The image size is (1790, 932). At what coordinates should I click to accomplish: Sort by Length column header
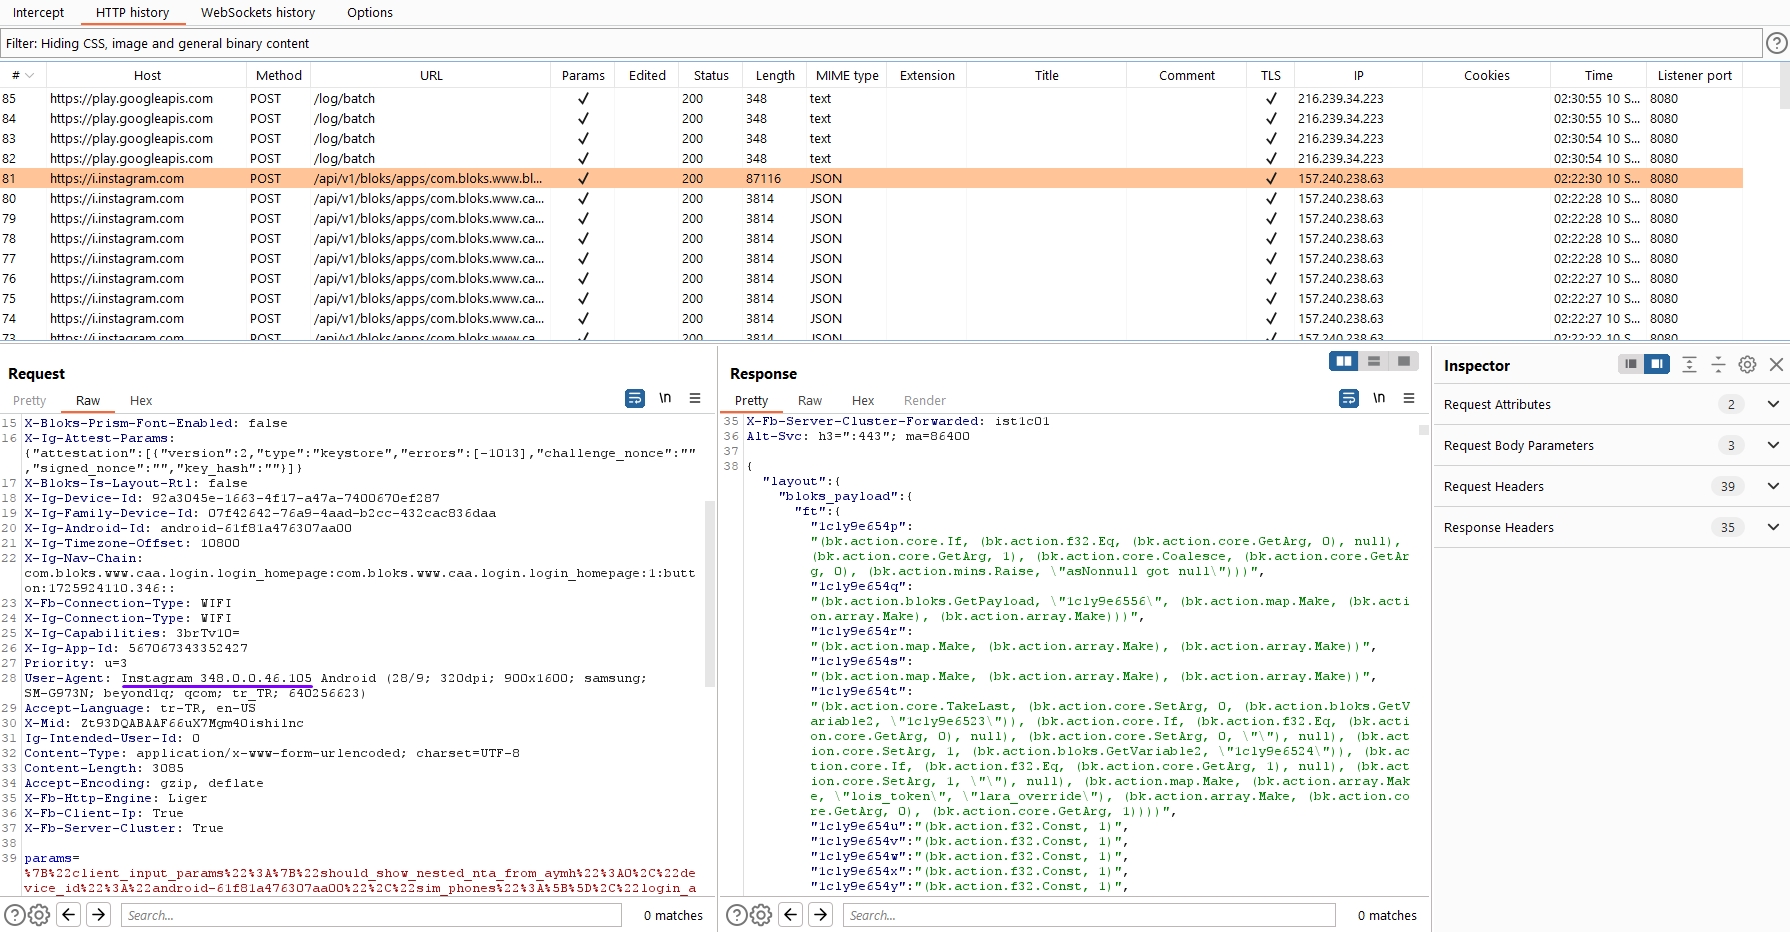pyautogui.click(x=775, y=75)
